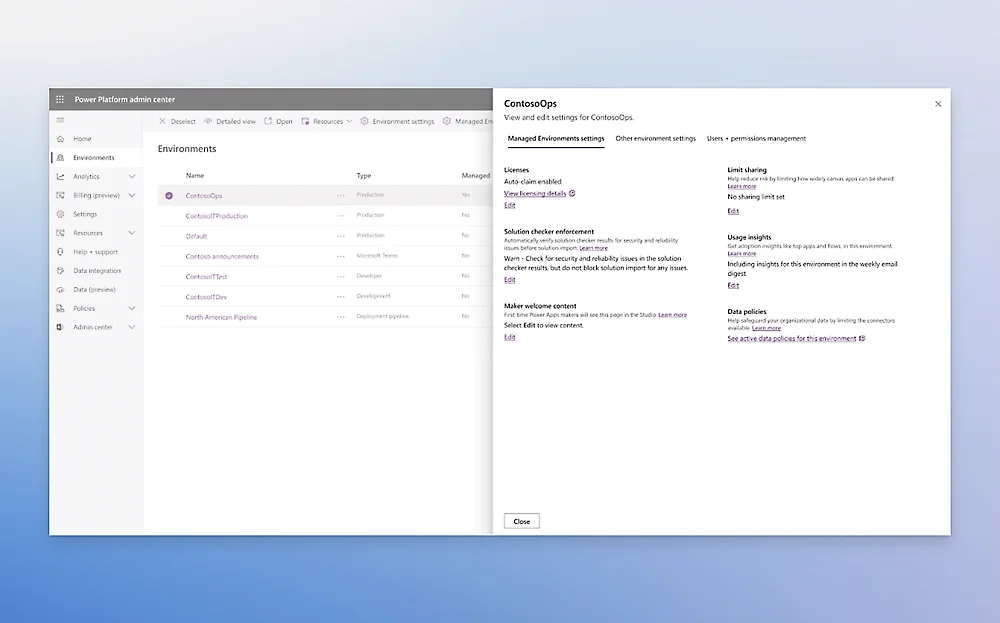The height and width of the screenshot is (623, 1000).
Task: Expand the Resources sidebar chevron
Action: pos(132,233)
